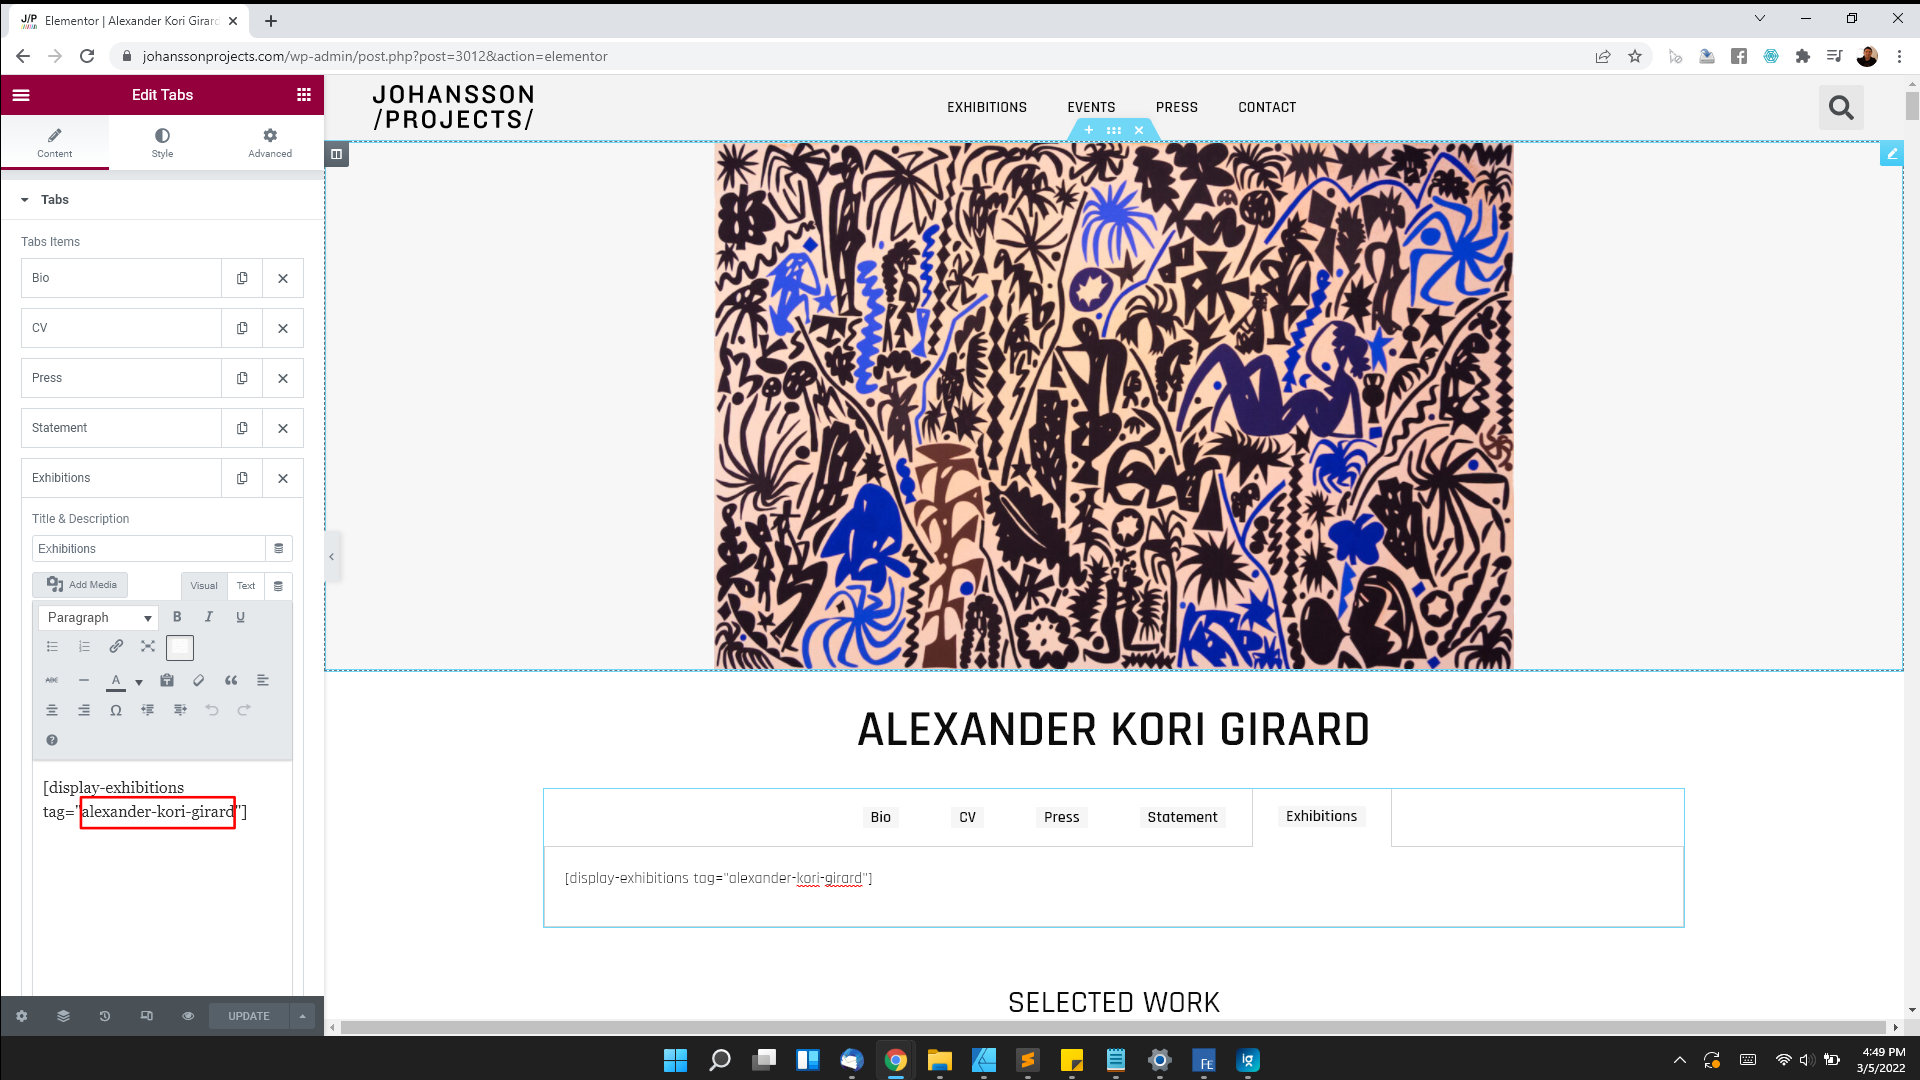This screenshot has width=1920, height=1080.
Task: Remove the Bio tab item
Action: (283, 278)
